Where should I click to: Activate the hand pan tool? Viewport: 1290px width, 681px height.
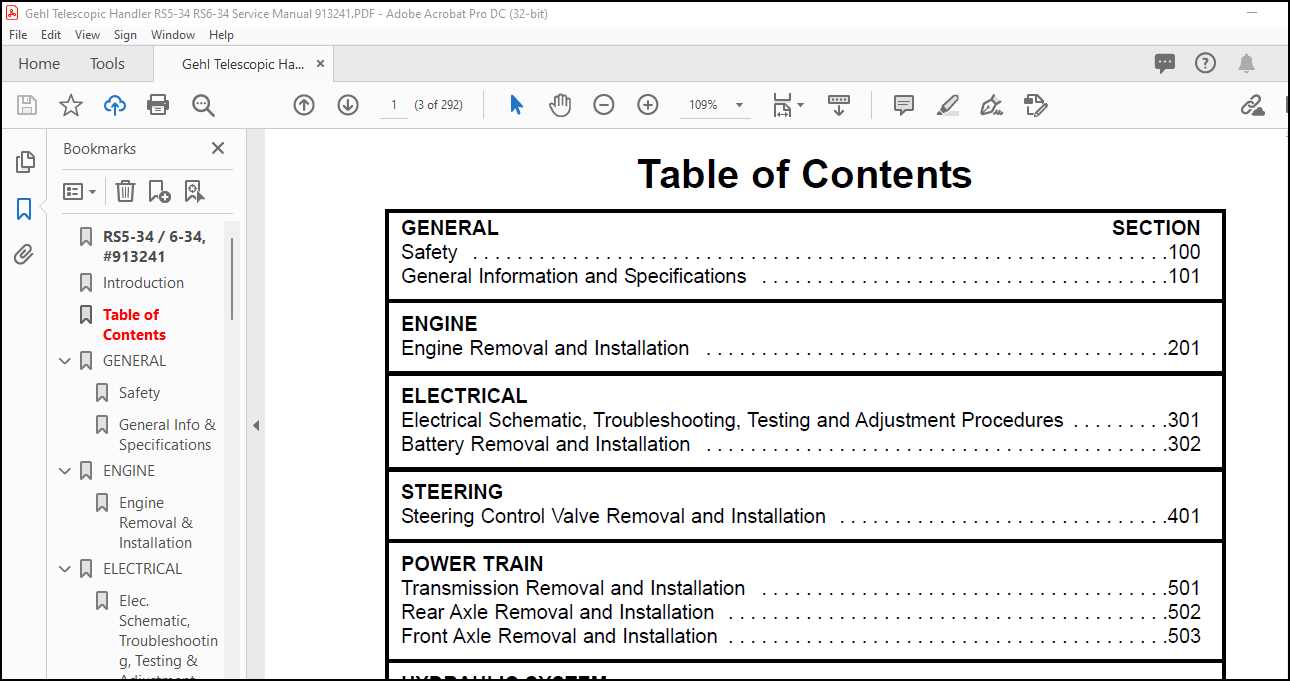pyautogui.click(x=560, y=105)
